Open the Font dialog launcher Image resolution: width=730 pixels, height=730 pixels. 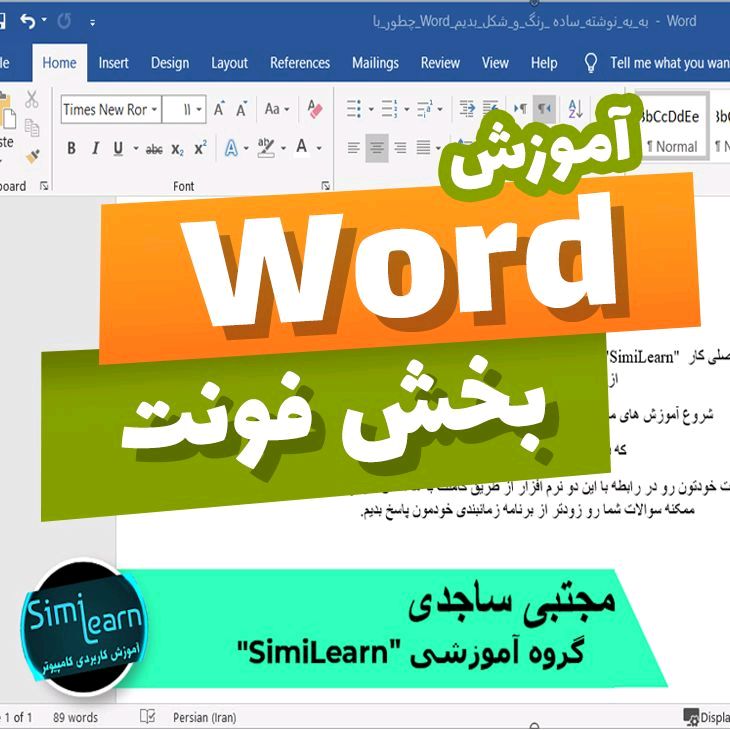coord(325,186)
